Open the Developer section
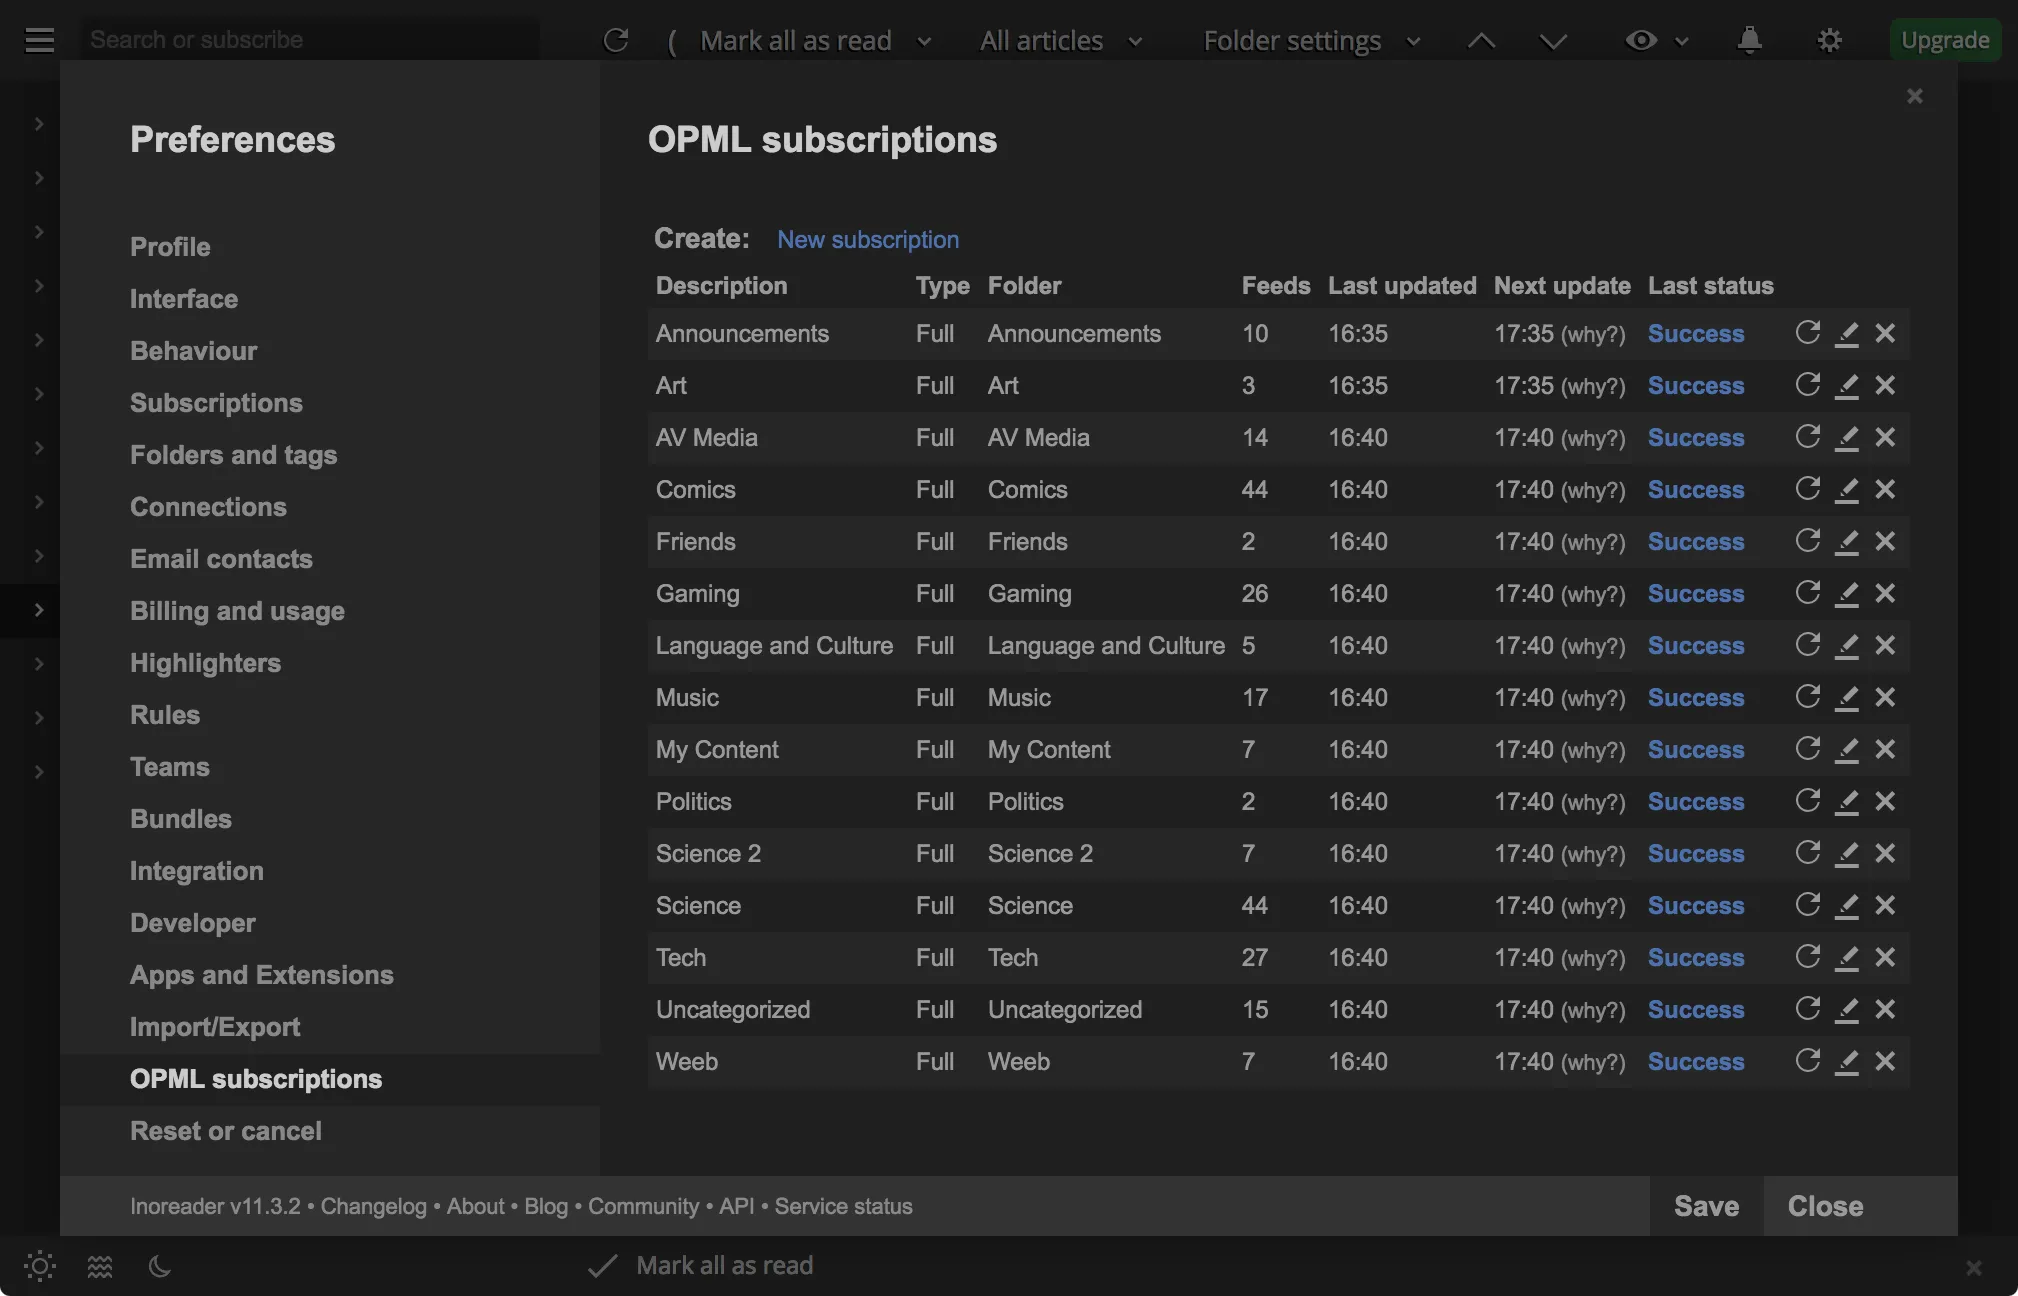 click(x=193, y=923)
